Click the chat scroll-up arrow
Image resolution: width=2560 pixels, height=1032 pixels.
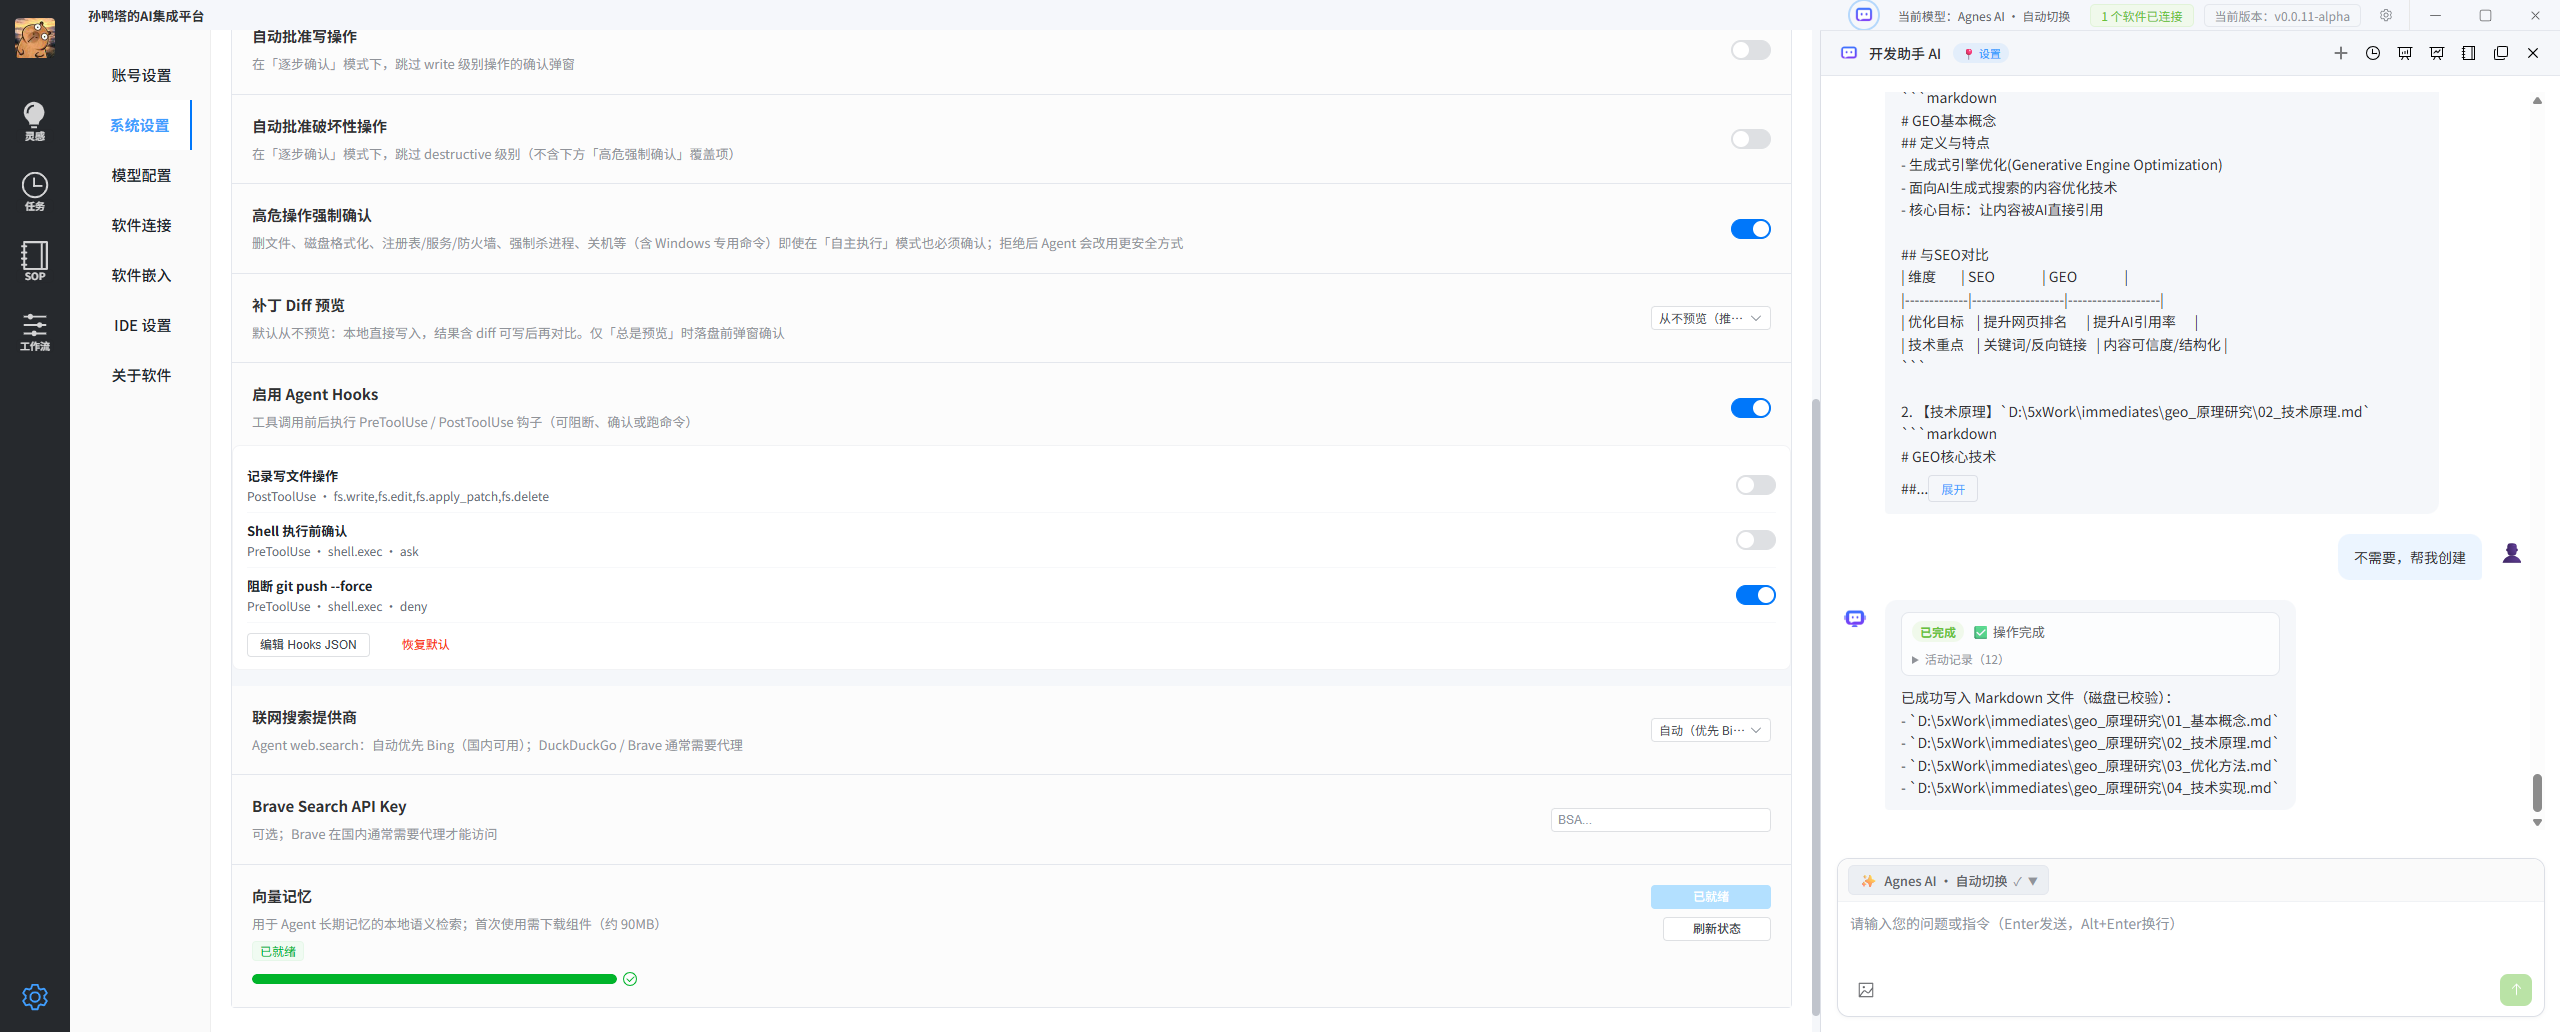pyautogui.click(x=2537, y=100)
